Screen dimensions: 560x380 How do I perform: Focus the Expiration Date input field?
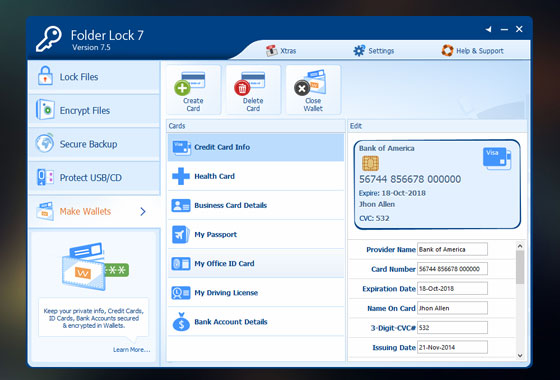click(x=452, y=289)
